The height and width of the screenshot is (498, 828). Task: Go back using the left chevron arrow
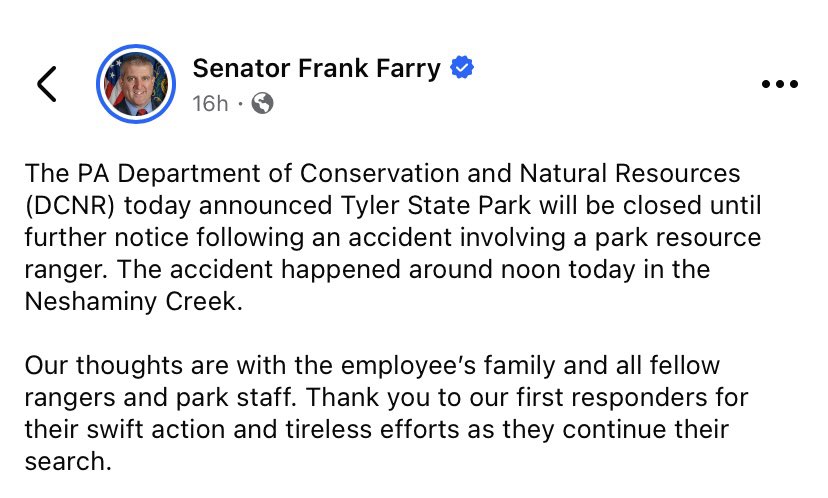tap(46, 84)
